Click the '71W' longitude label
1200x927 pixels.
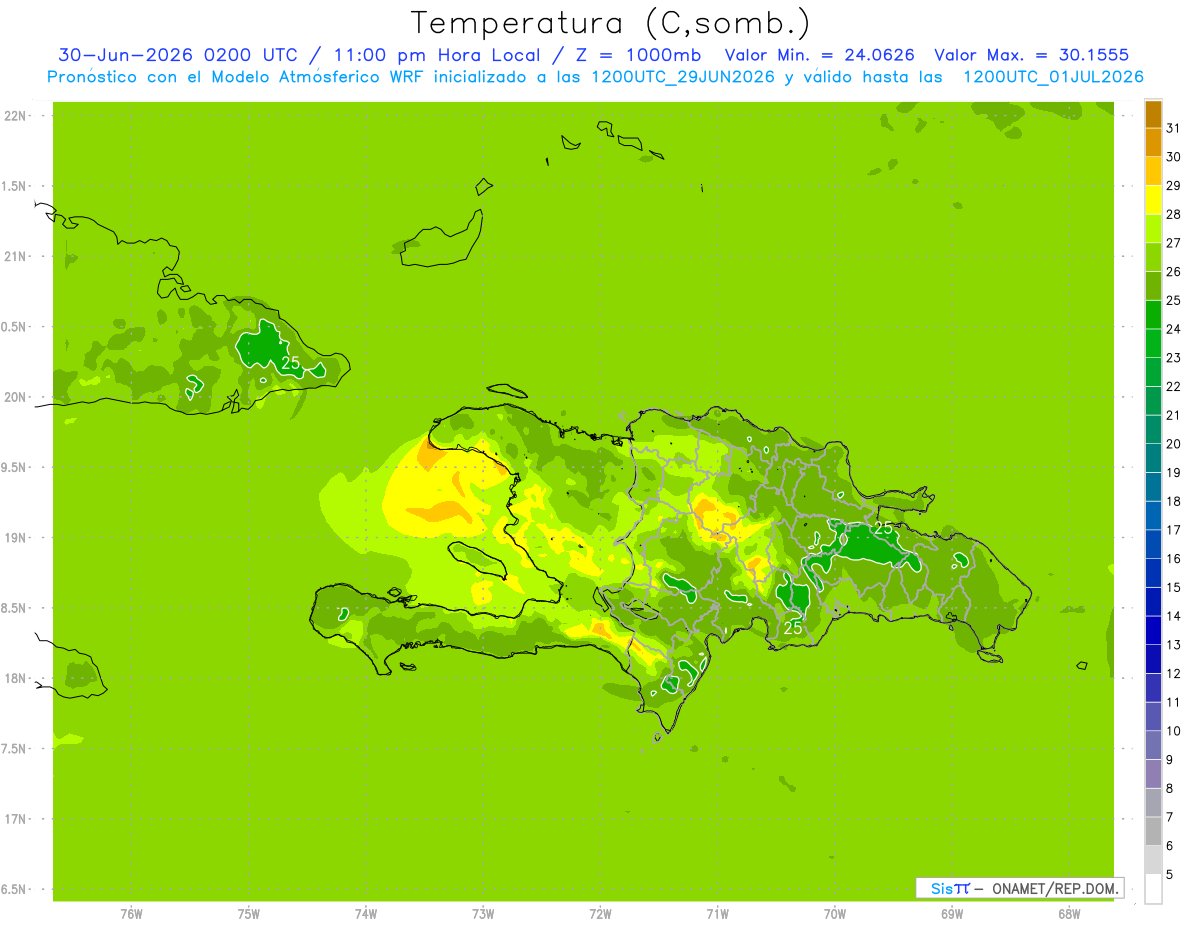click(717, 913)
